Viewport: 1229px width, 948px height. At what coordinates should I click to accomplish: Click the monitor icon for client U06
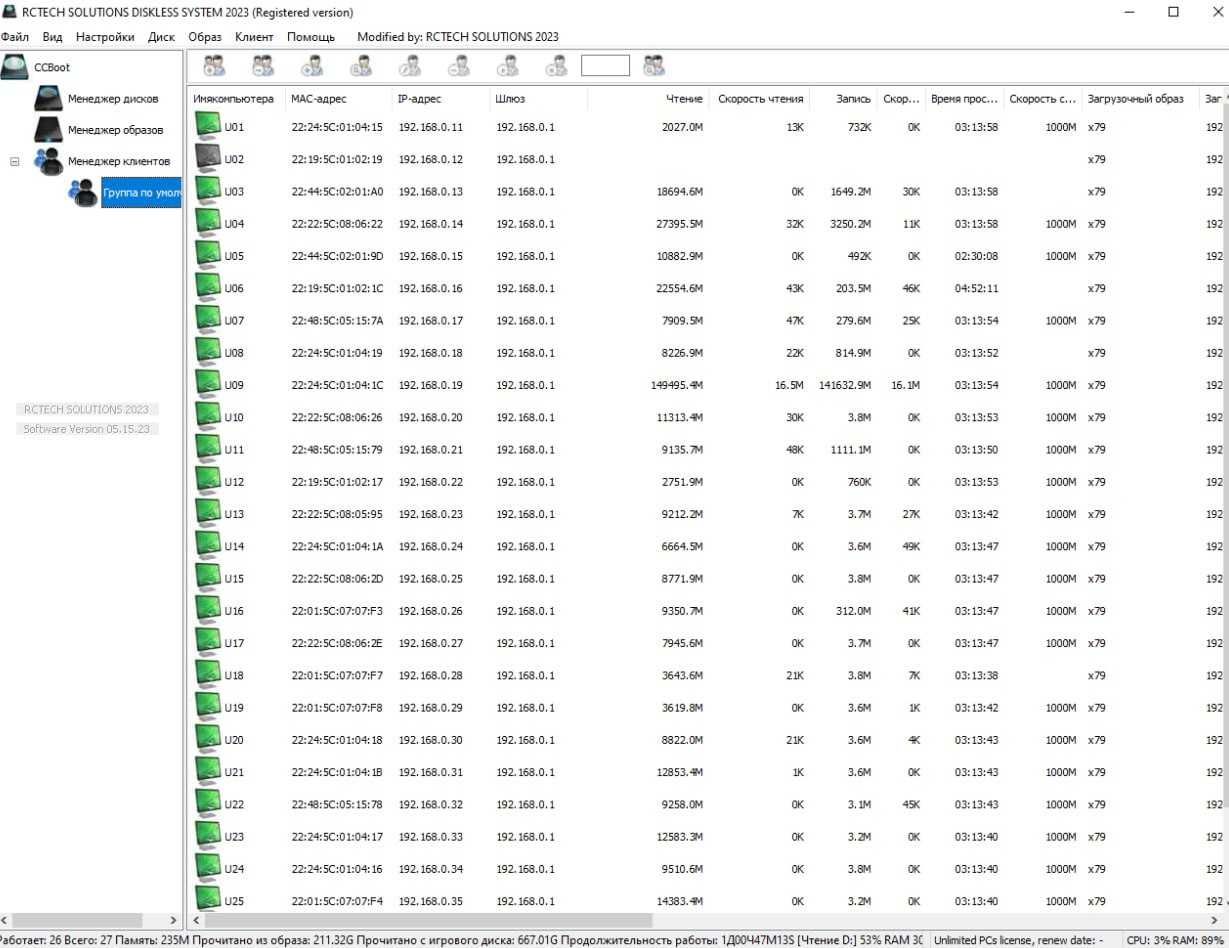pyautogui.click(x=207, y=287)
